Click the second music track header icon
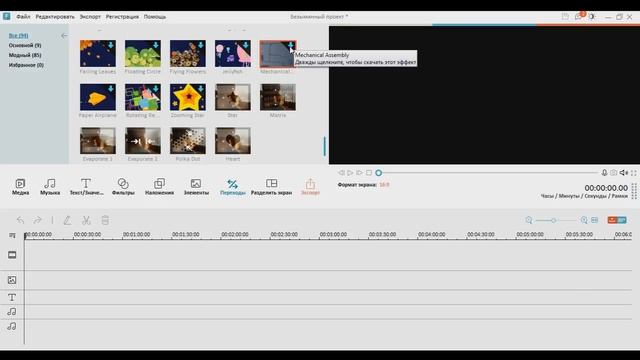The width and height of the screenshot is (640, 360). pos(12,327)
